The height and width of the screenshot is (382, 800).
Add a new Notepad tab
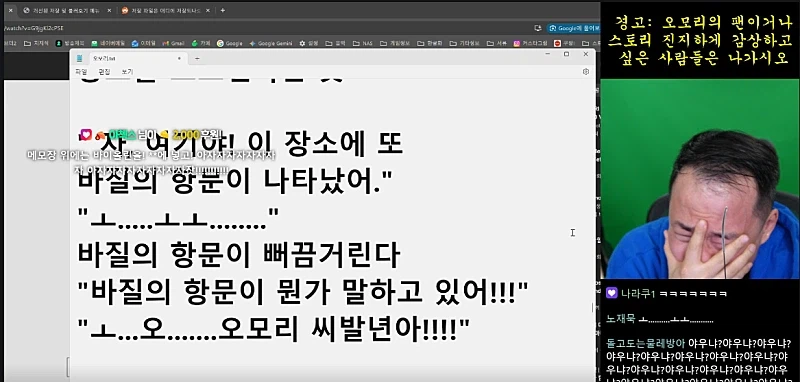coord(197,59)
